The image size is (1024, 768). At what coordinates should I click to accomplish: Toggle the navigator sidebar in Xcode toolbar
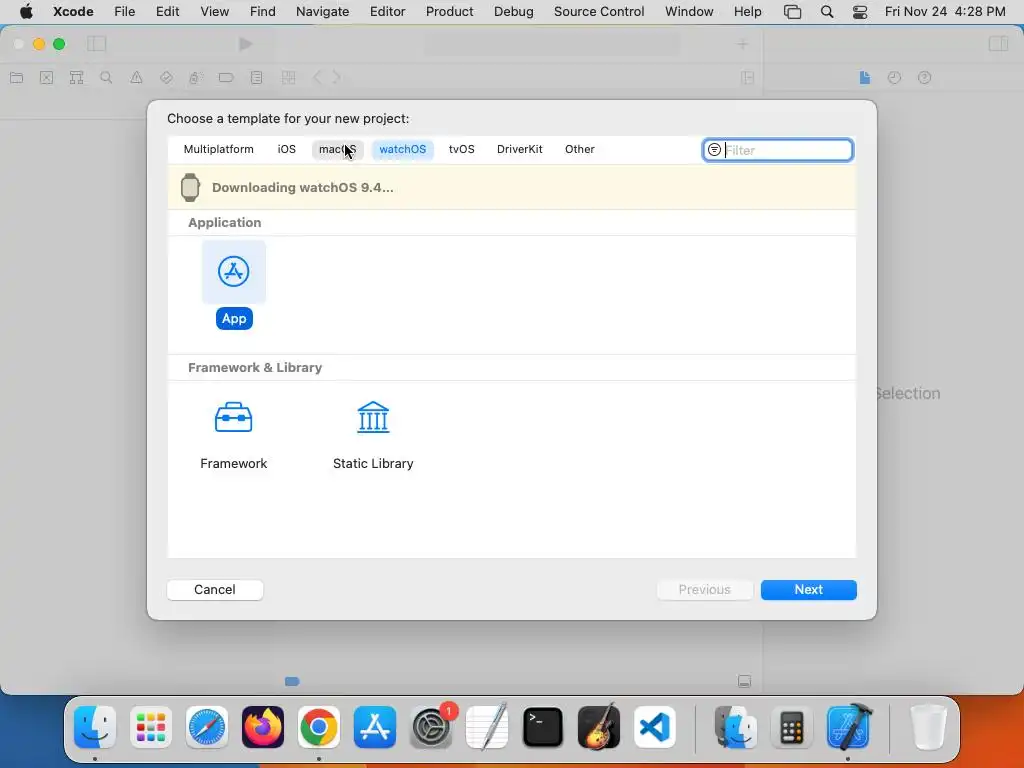pos(97,44)
